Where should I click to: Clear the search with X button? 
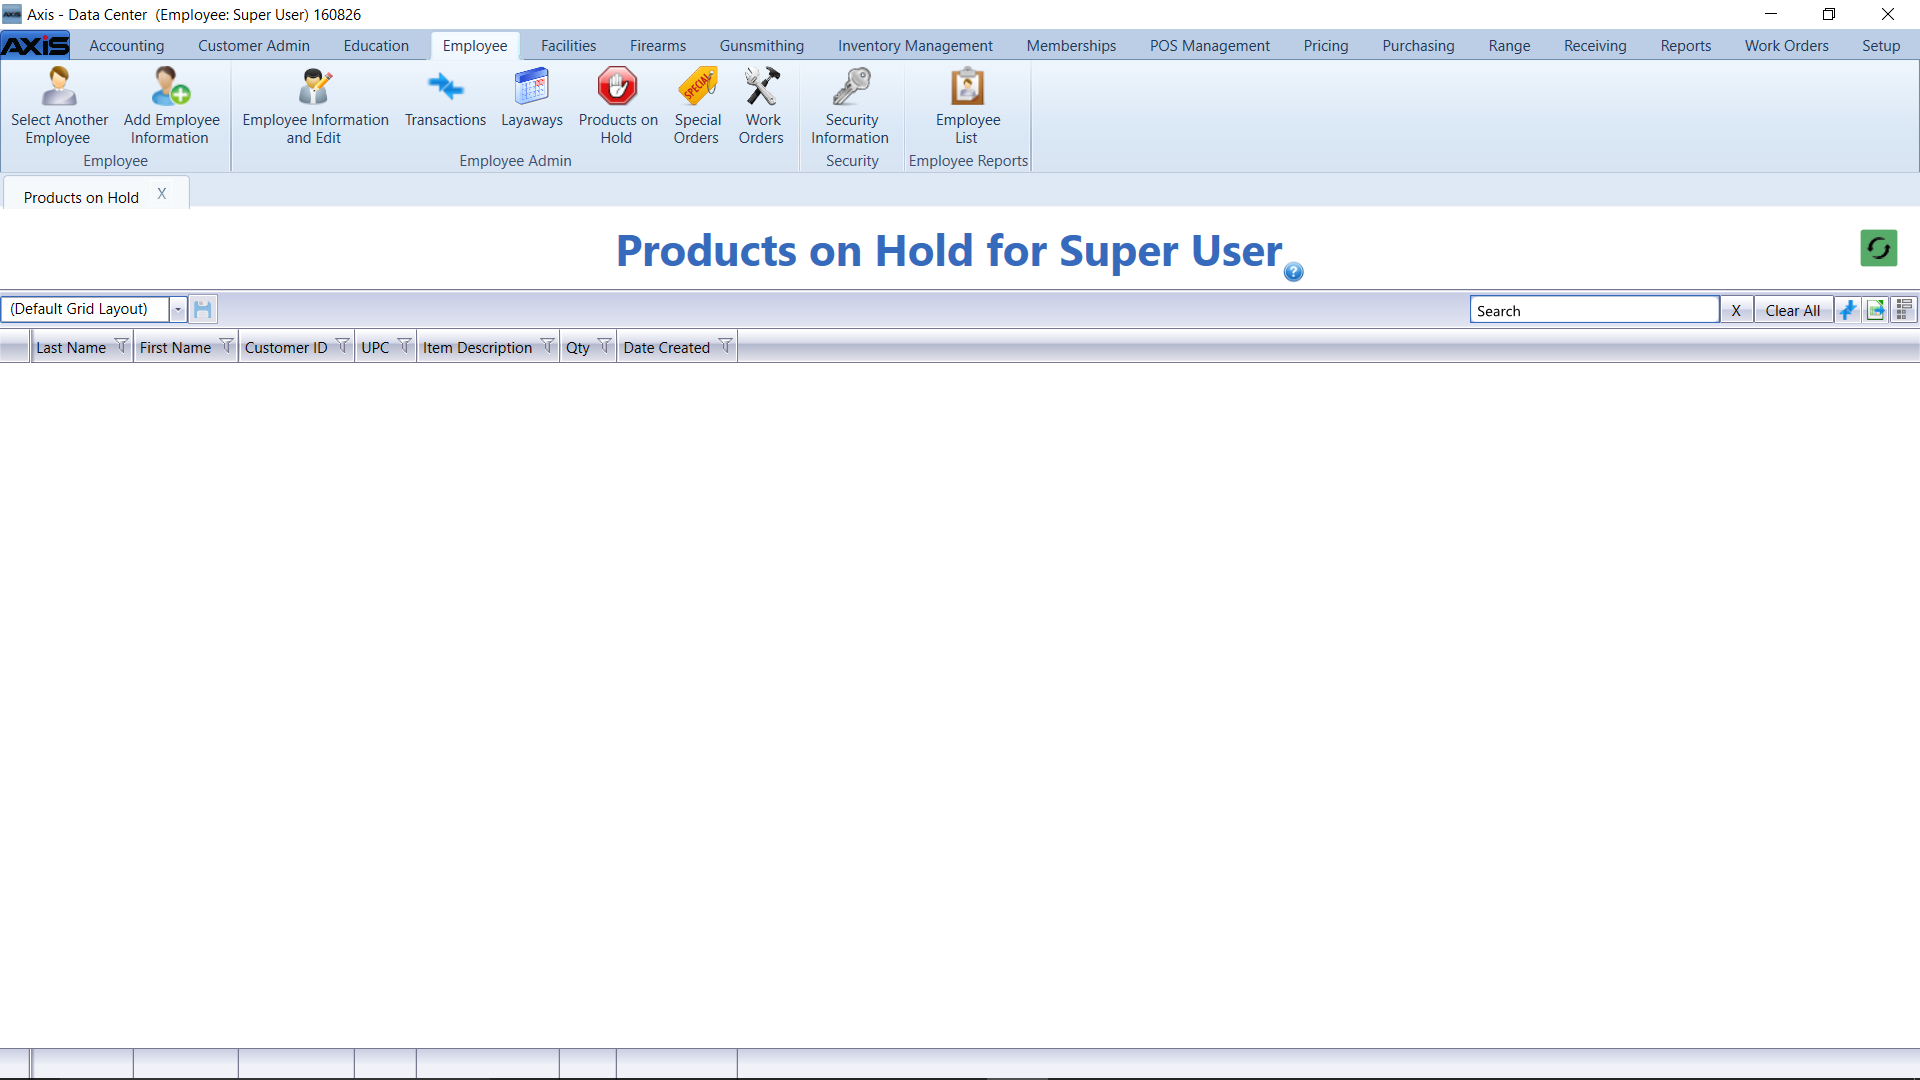coord(1736,310)
